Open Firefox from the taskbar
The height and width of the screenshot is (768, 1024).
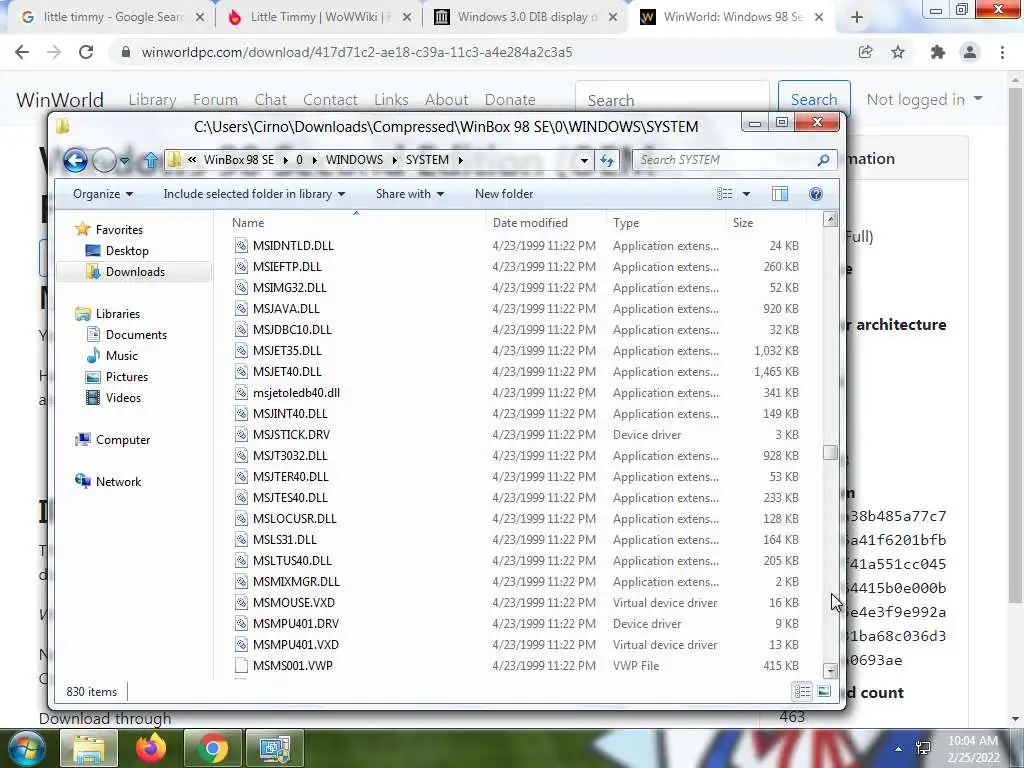(151, 748)
